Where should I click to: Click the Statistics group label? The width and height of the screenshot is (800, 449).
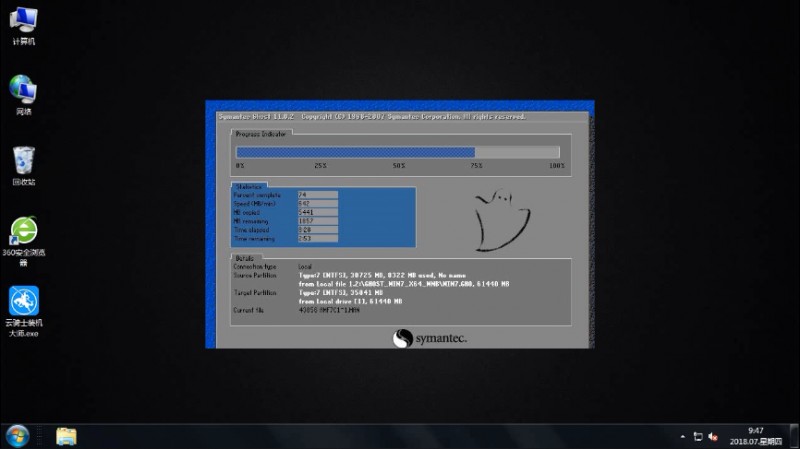[x=248, y=187]
